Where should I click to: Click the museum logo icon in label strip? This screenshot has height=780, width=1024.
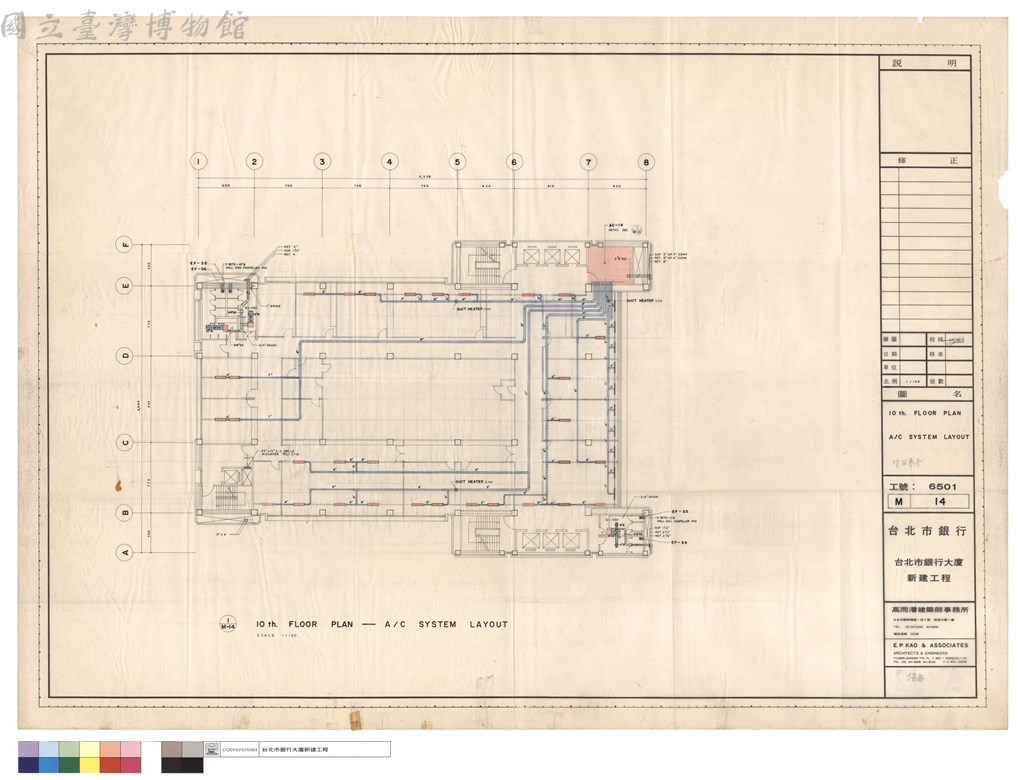(x=212, y=749)
